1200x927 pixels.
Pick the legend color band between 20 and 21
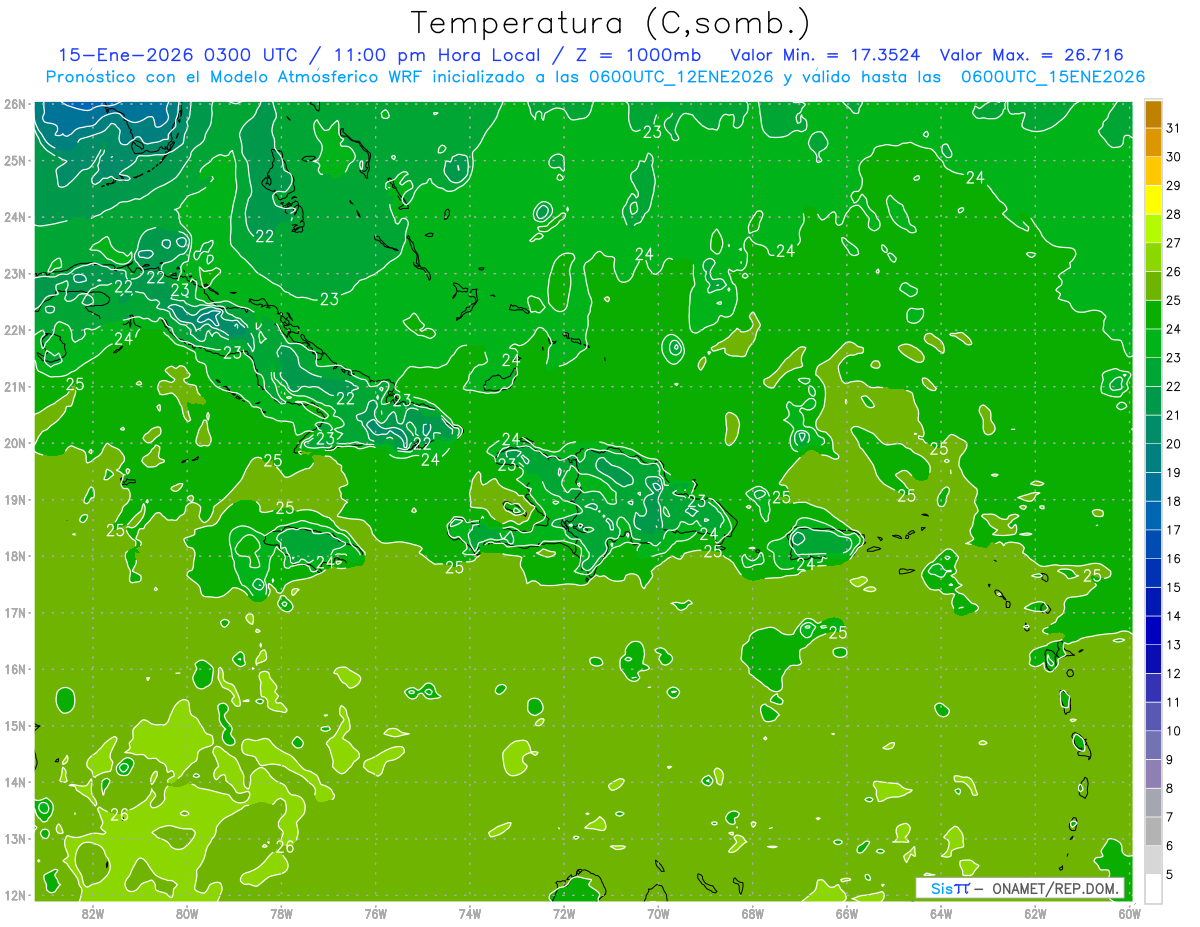click(1153, 430)
